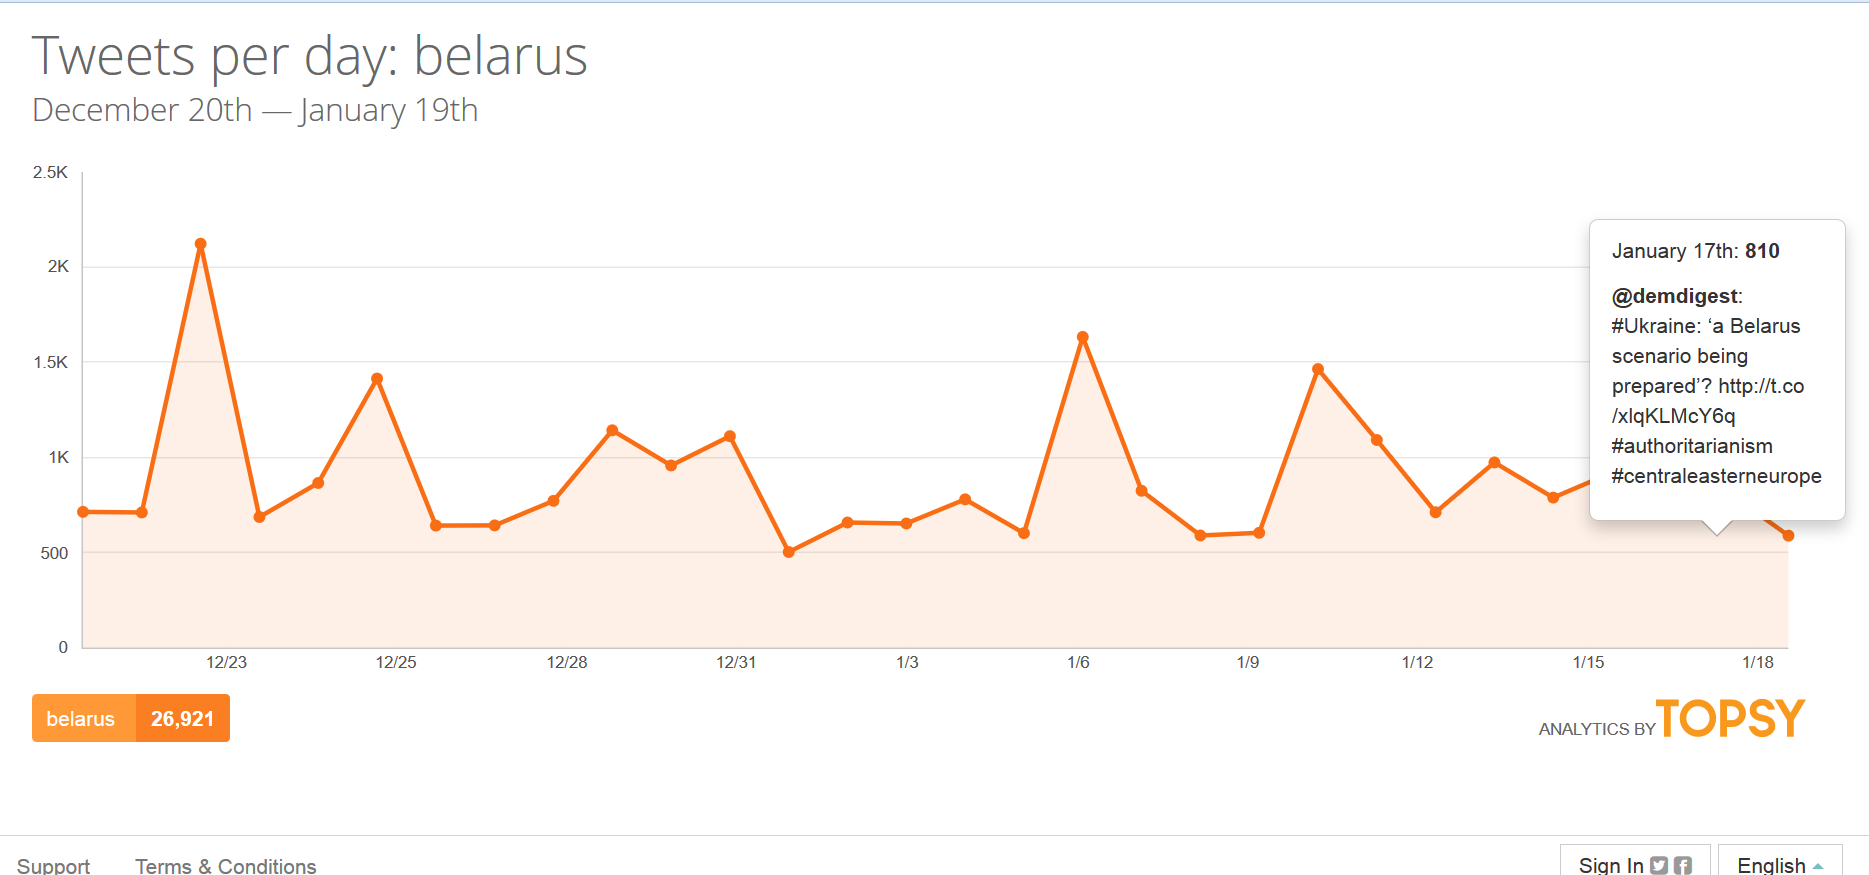Select the peak data point above 1/6
The height and width of the screenshot is (875, 1869).
coord(1083,337)
